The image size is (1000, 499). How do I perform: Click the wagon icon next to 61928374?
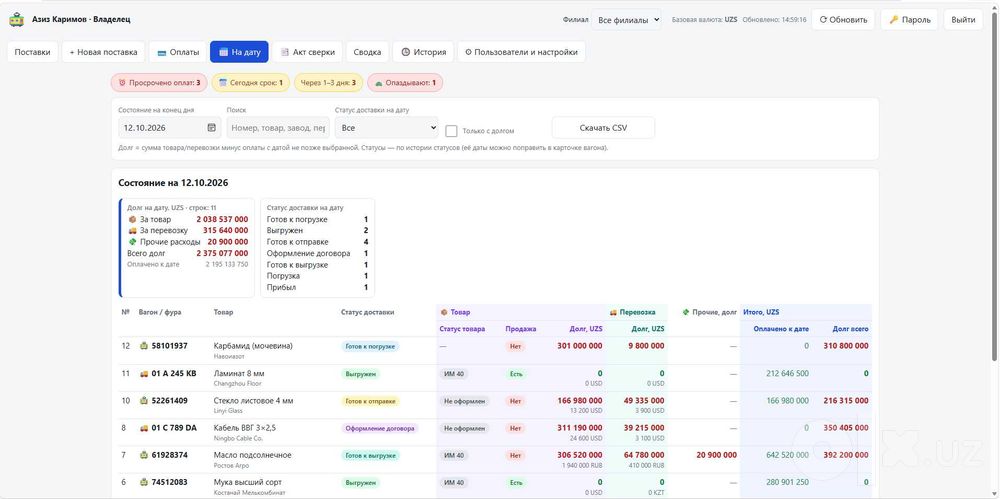click(144, 455)
